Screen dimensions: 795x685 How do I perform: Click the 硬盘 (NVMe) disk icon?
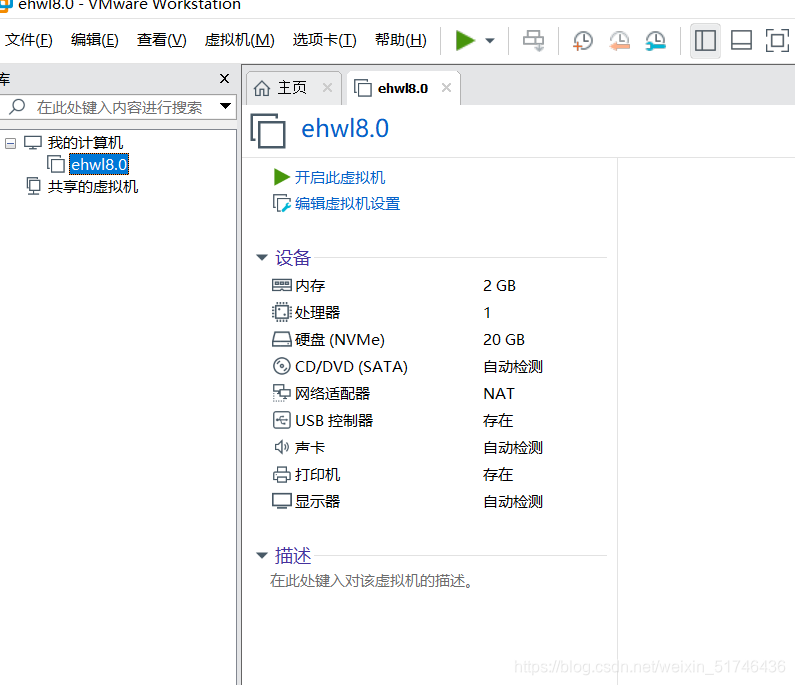(281, 339)
